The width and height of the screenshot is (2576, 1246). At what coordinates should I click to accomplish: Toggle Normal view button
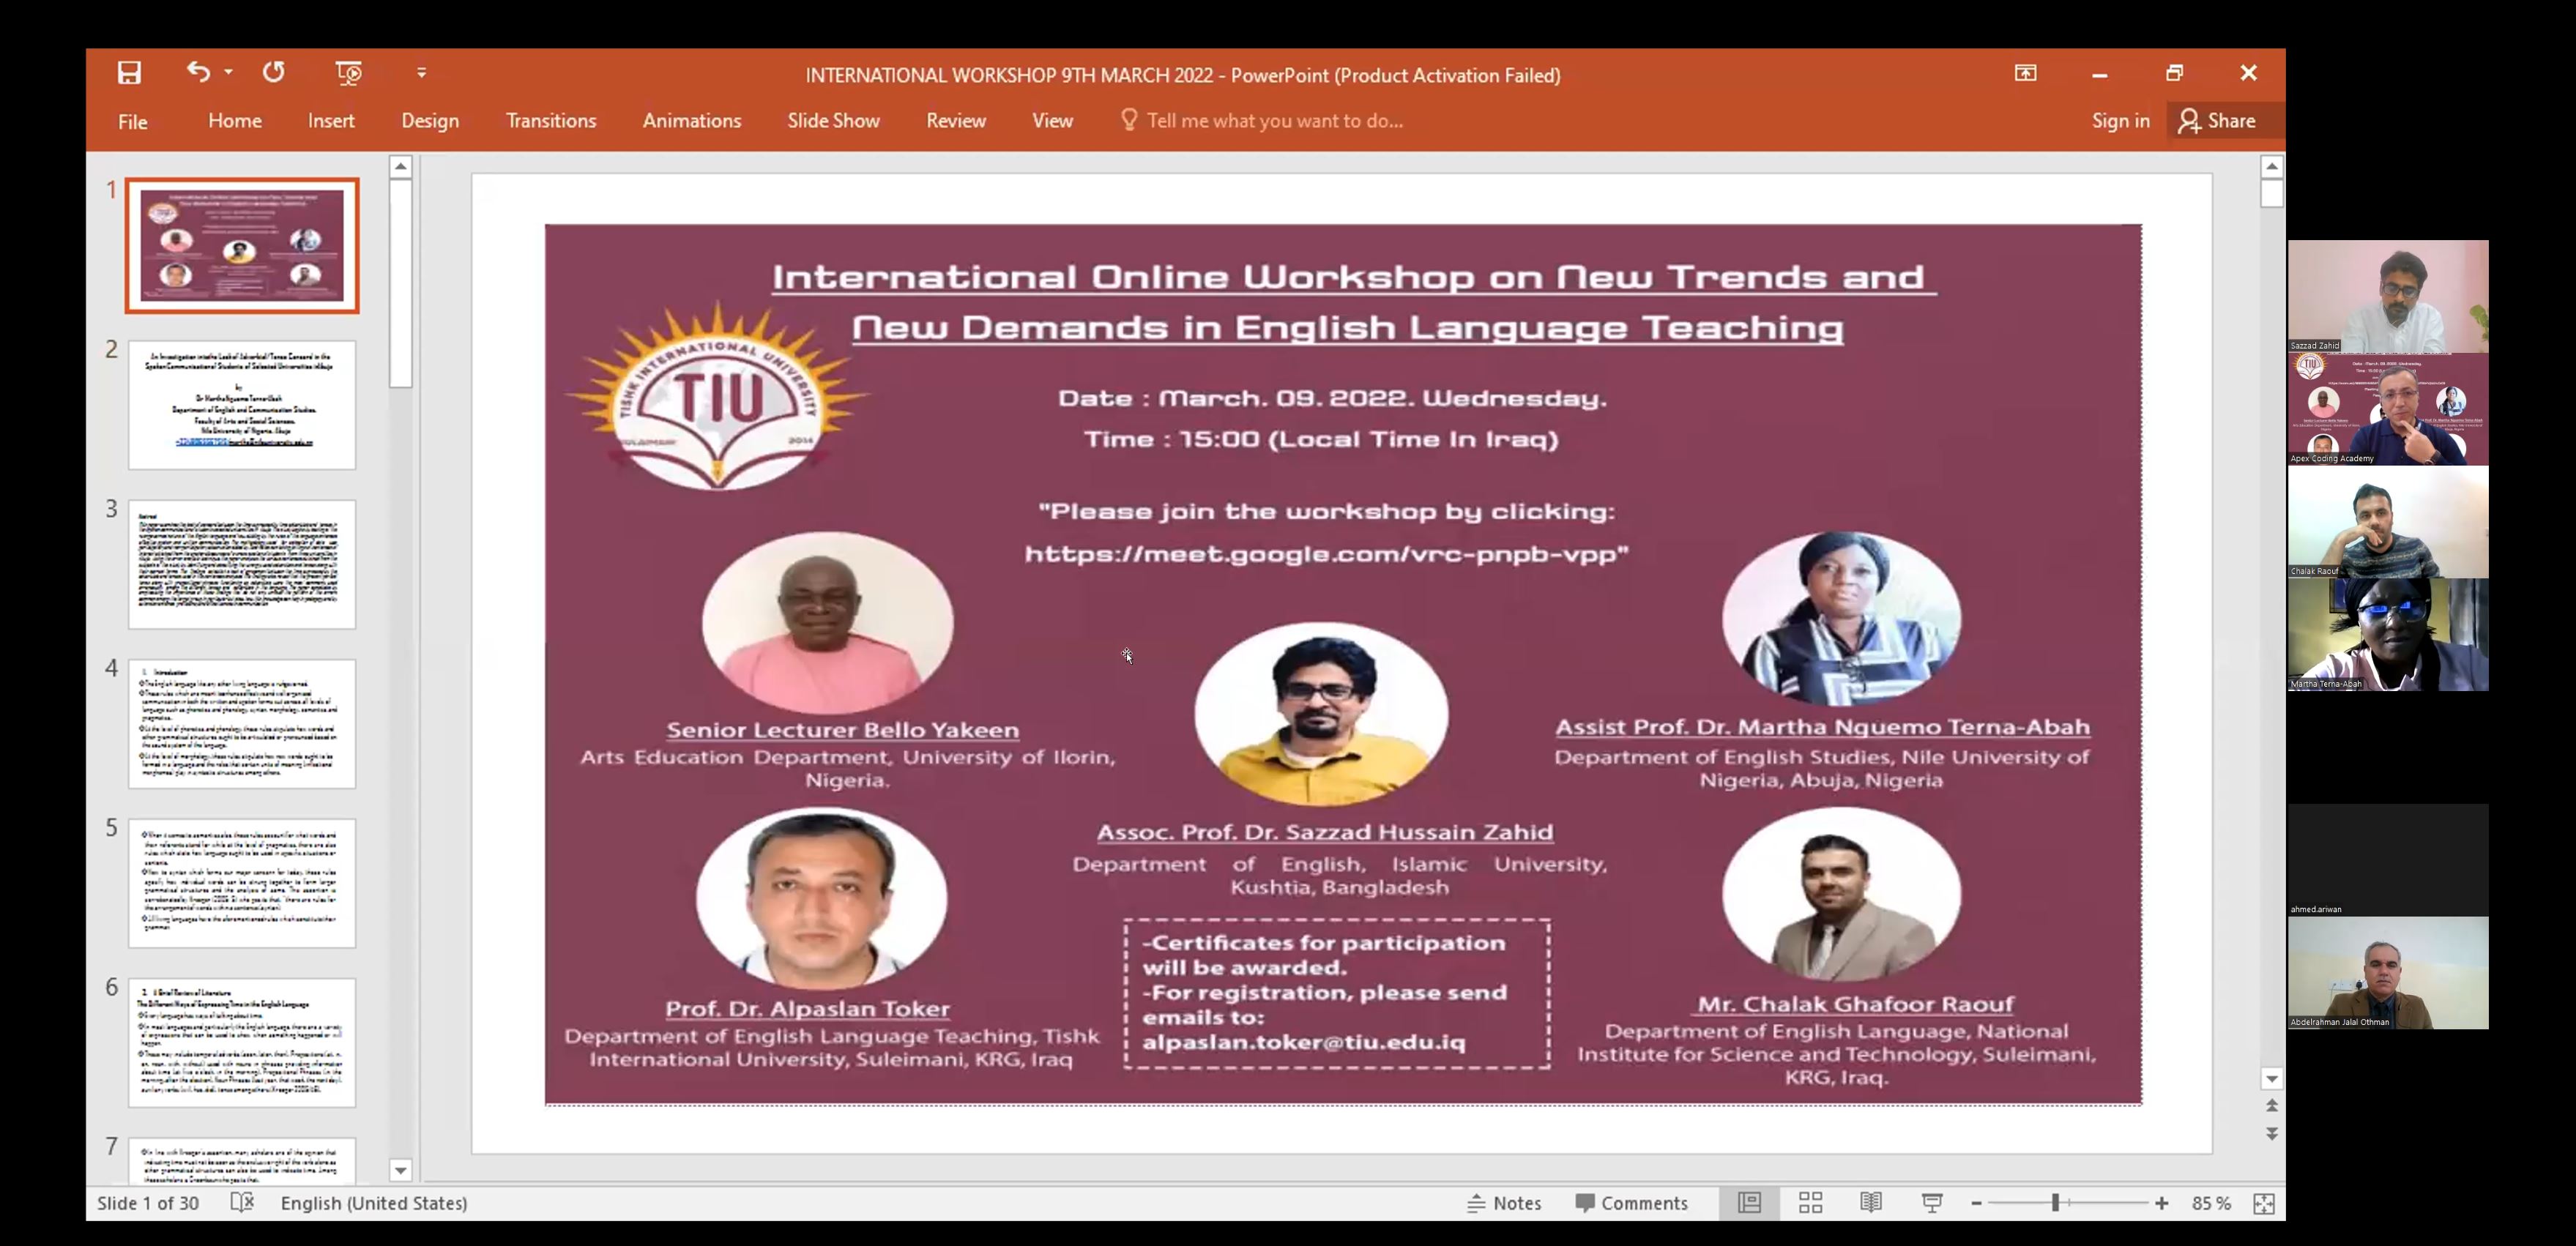coord(1749,1203)
